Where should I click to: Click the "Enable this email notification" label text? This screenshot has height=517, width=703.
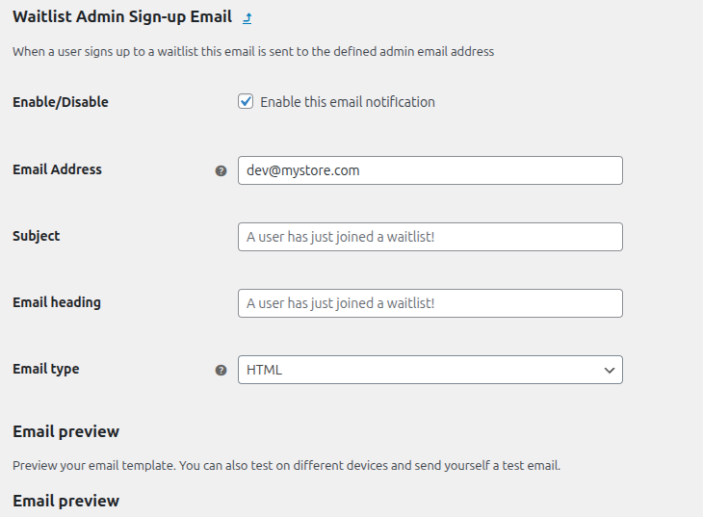coord(347,102)
